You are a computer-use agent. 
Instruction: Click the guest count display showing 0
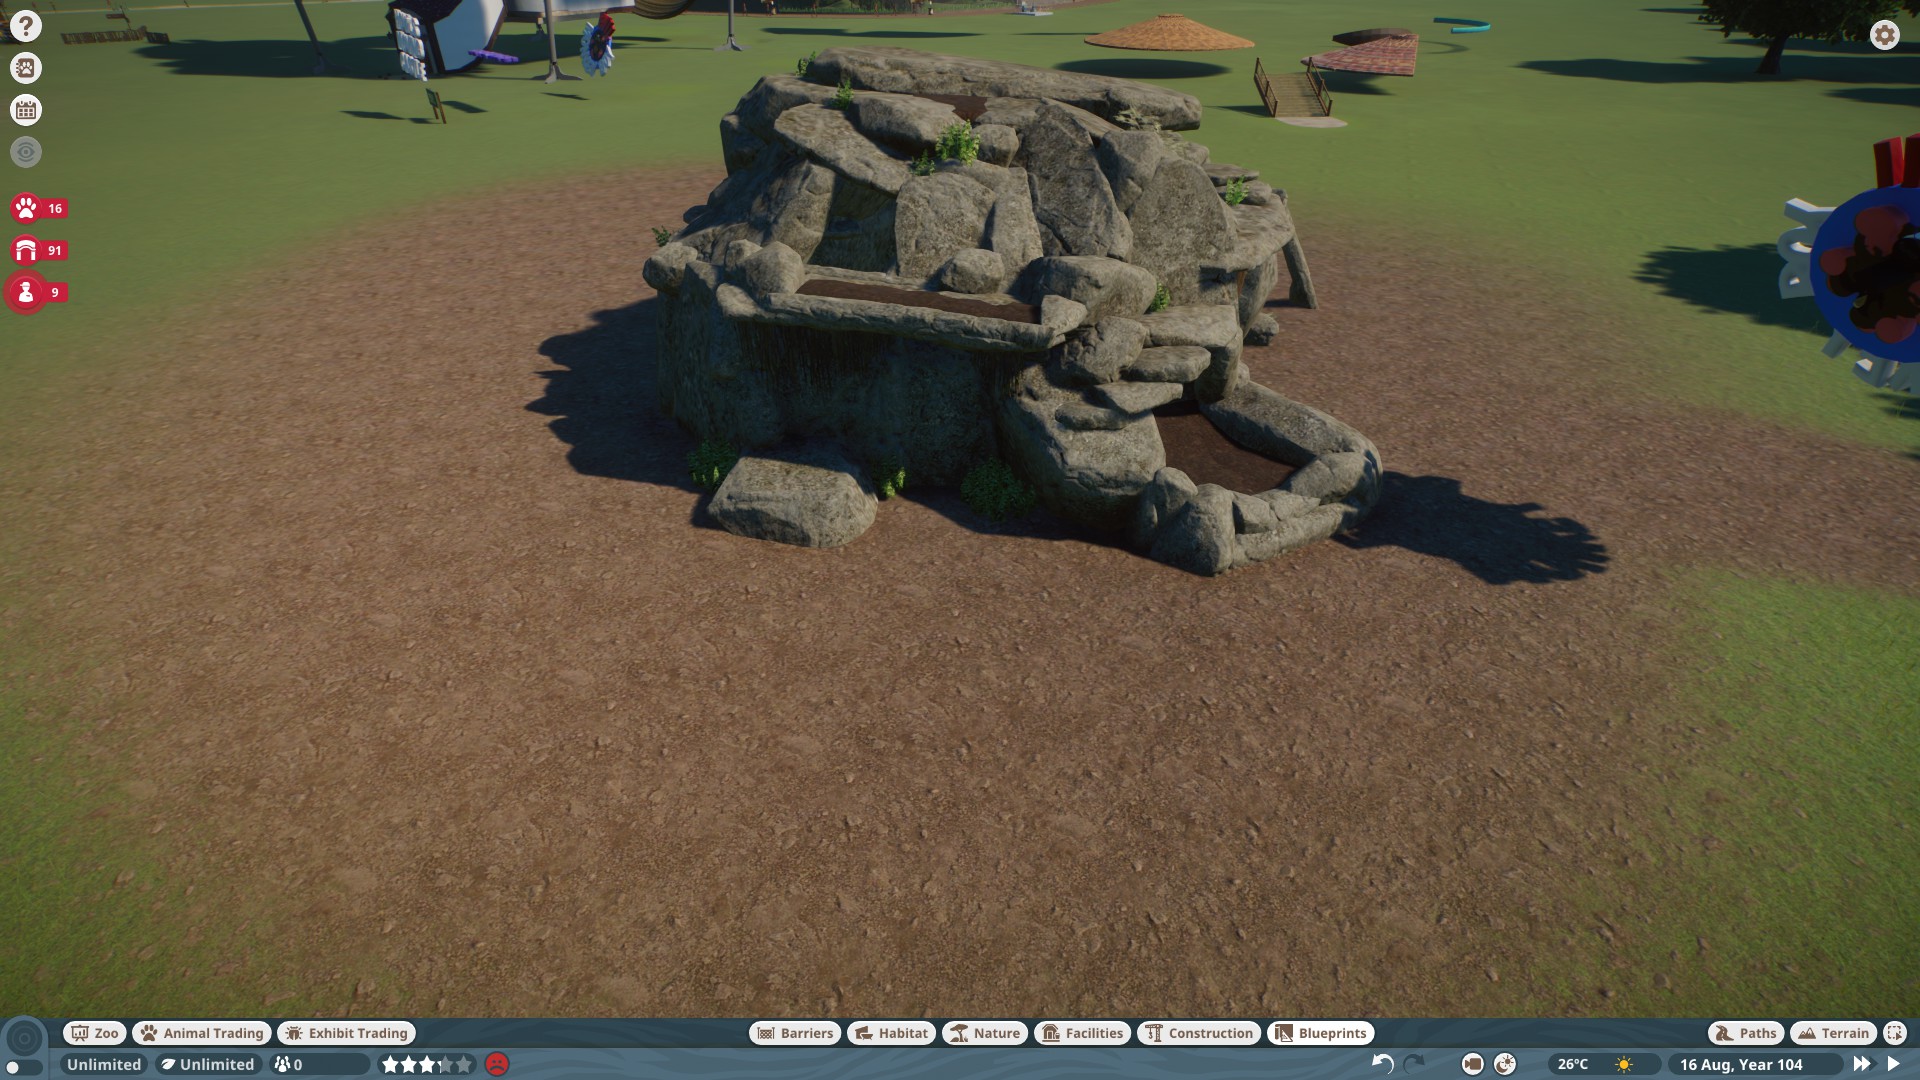pyautogui.click(x=320, y=1064)
